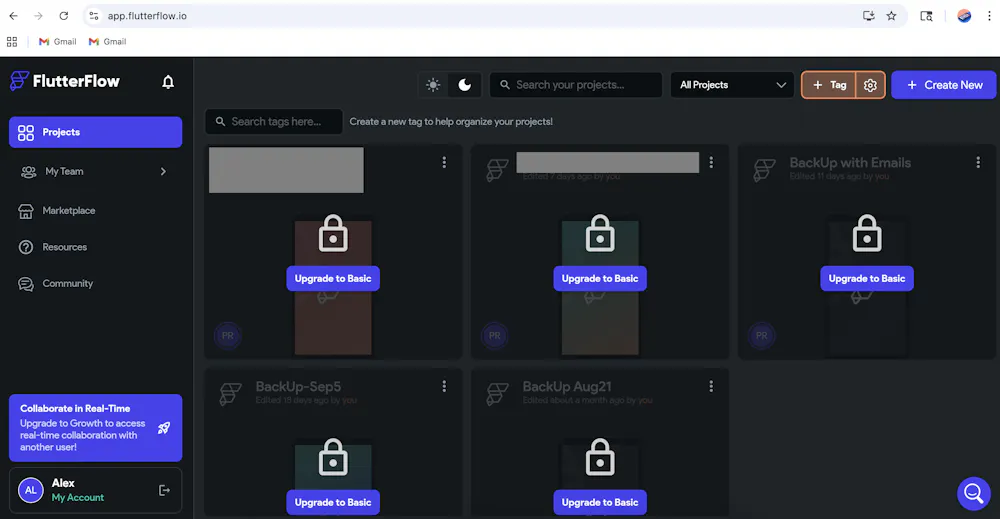The height and width of the screenshot is (519, 1000).
Task: Click the lock icon on BackUp-Sep5 card
Action: [333, 457]
